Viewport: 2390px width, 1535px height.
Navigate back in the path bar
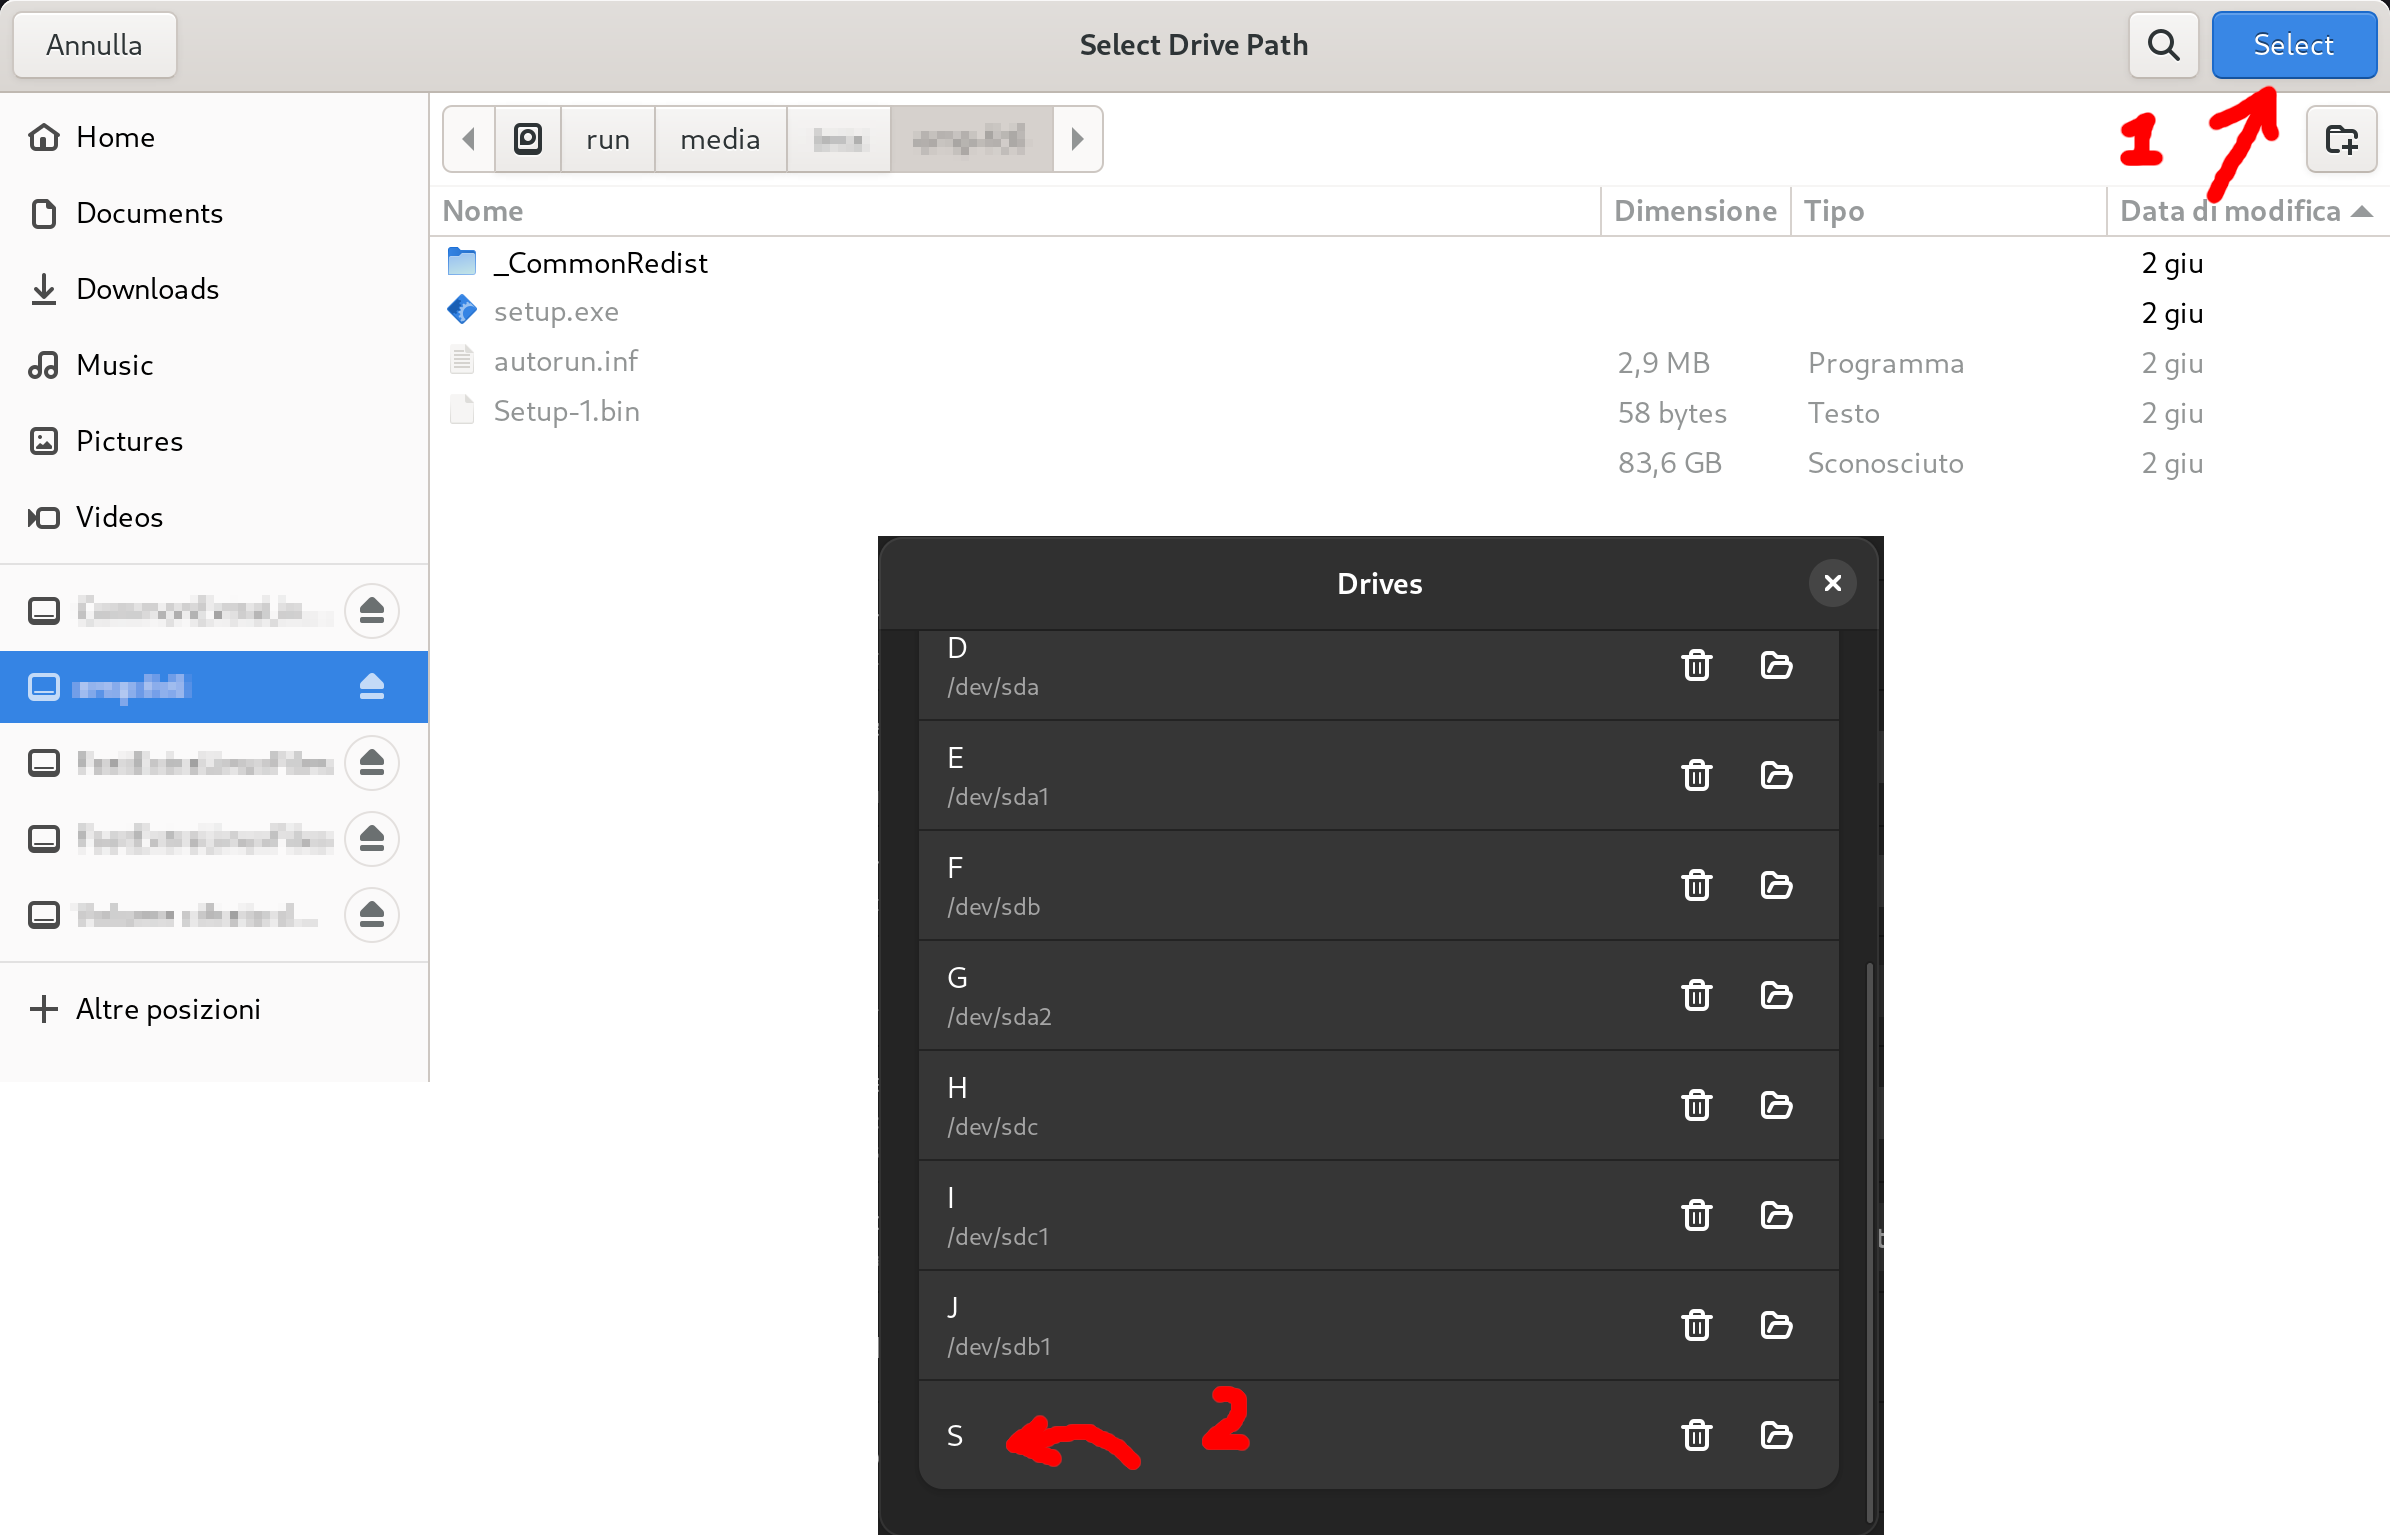(x=468, y=139)
